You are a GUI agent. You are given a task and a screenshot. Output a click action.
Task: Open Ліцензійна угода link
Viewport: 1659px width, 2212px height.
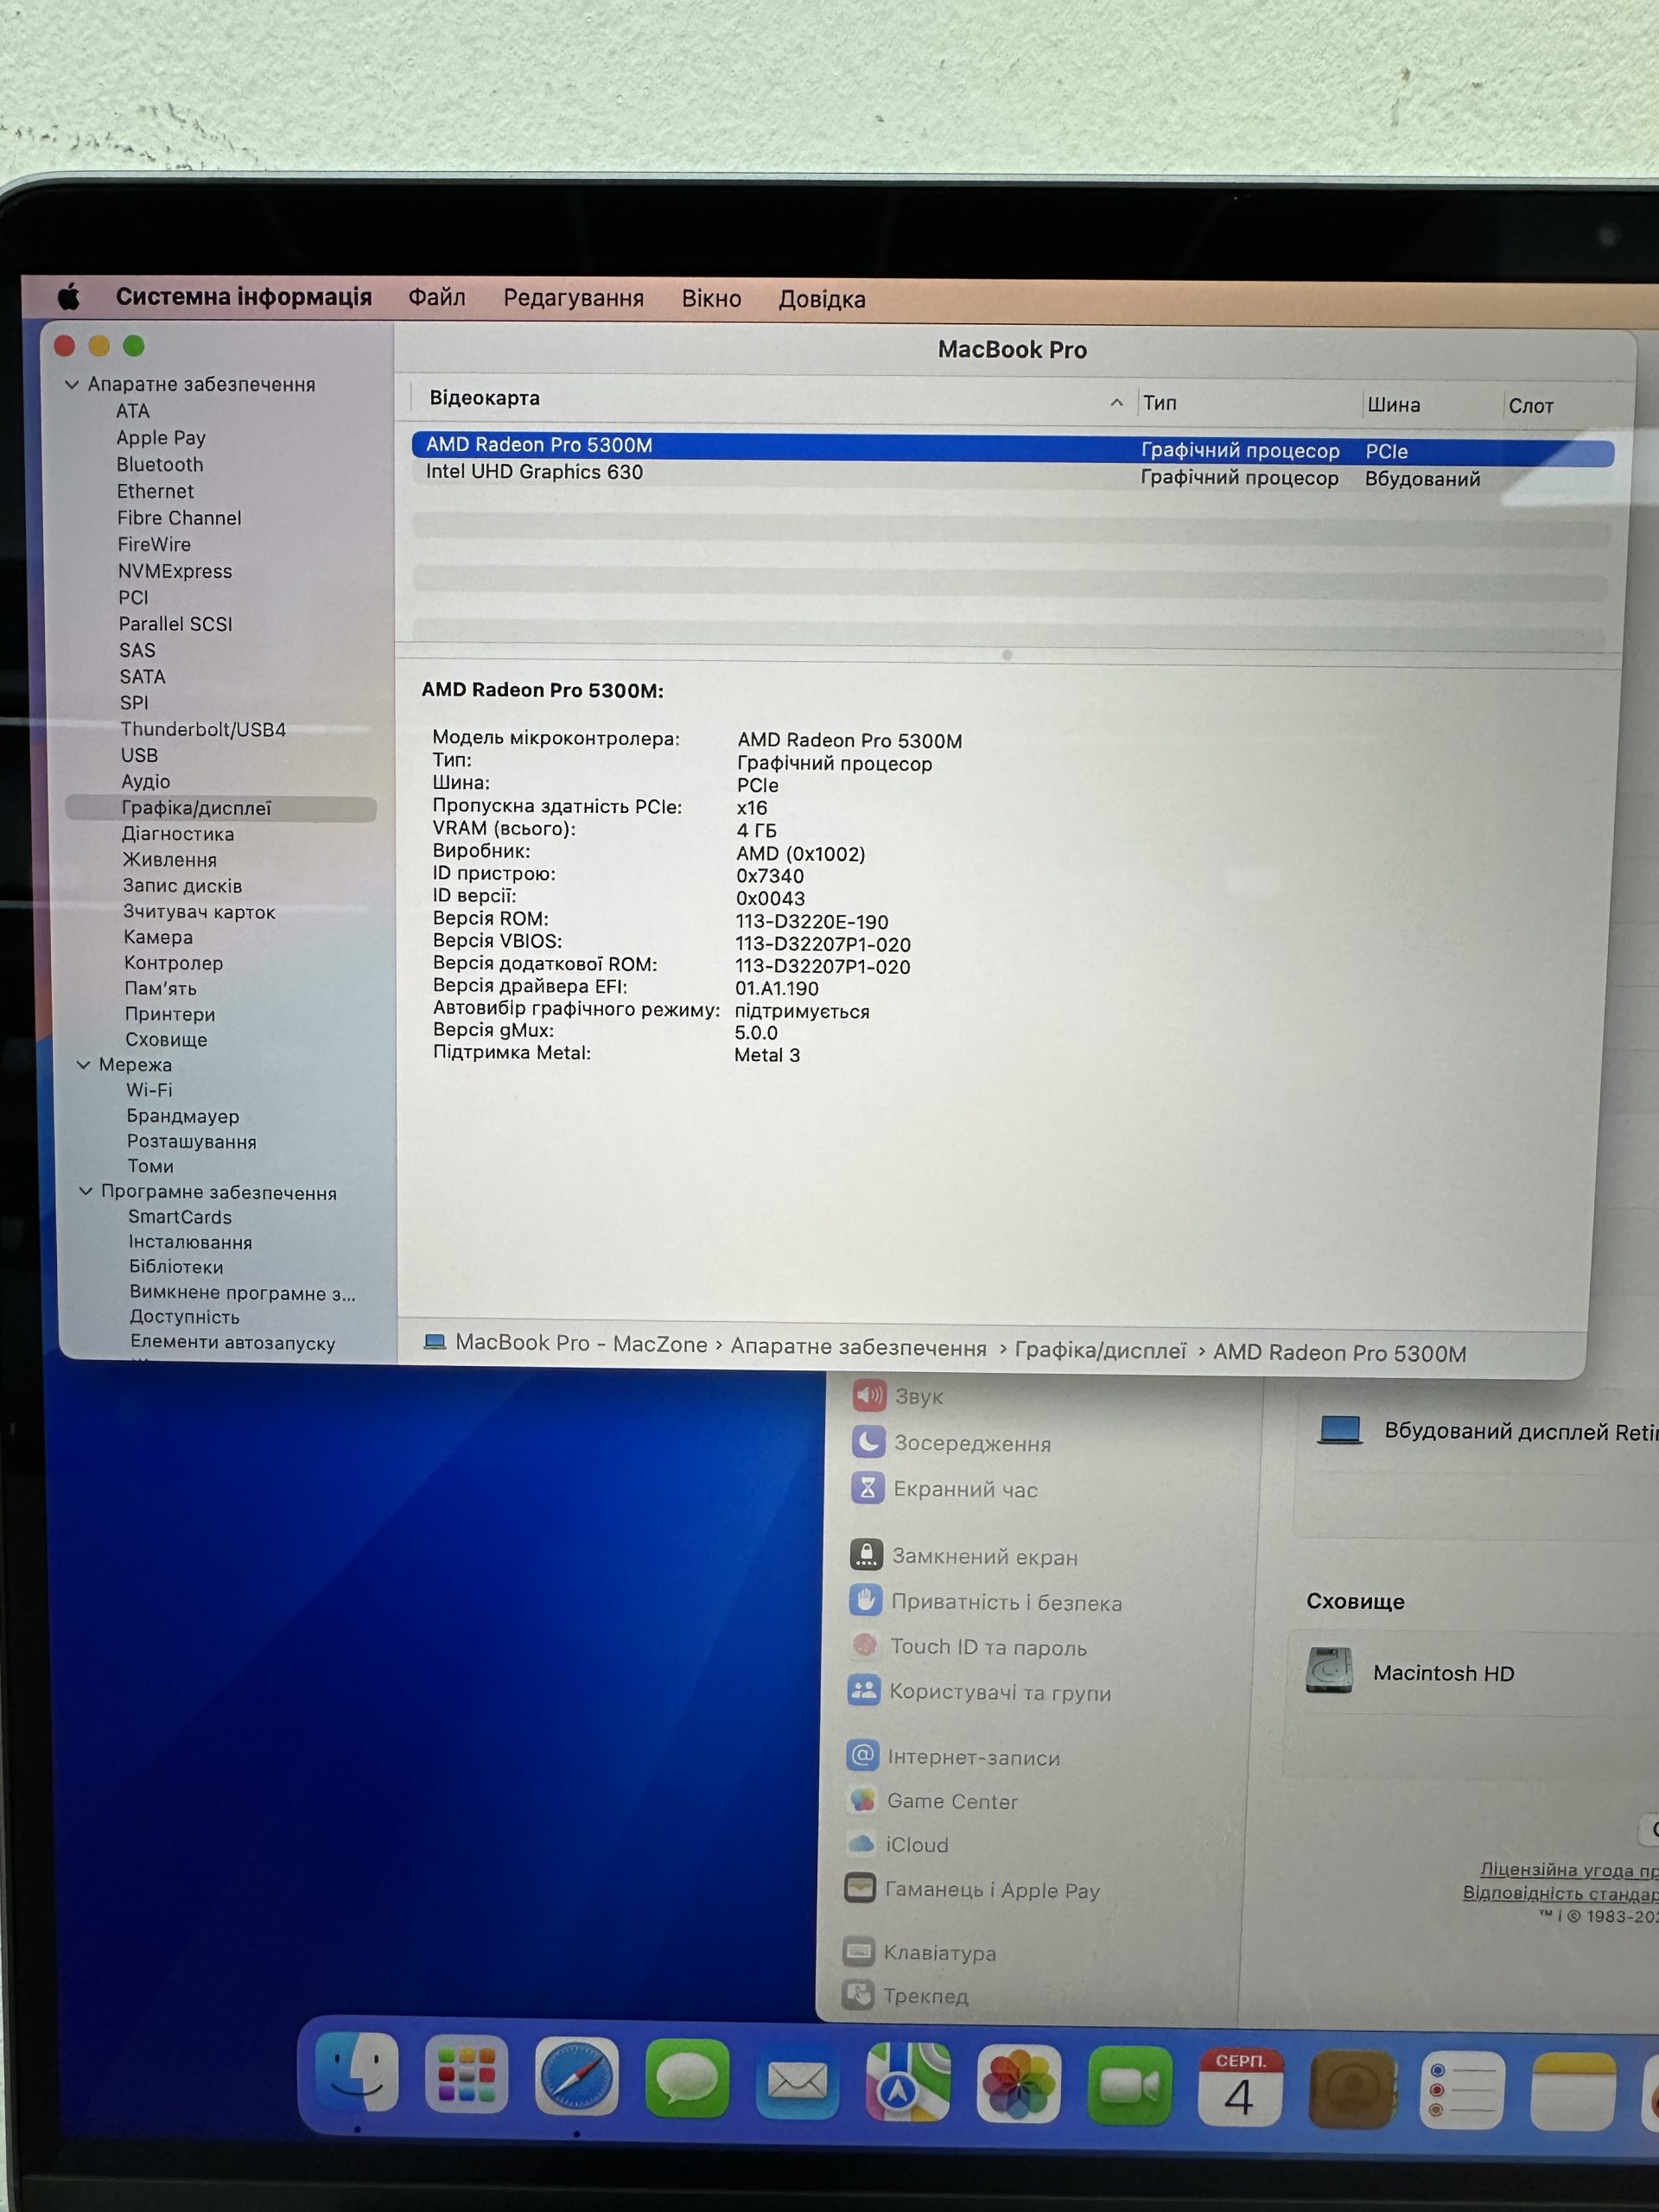(1569, 1869)
